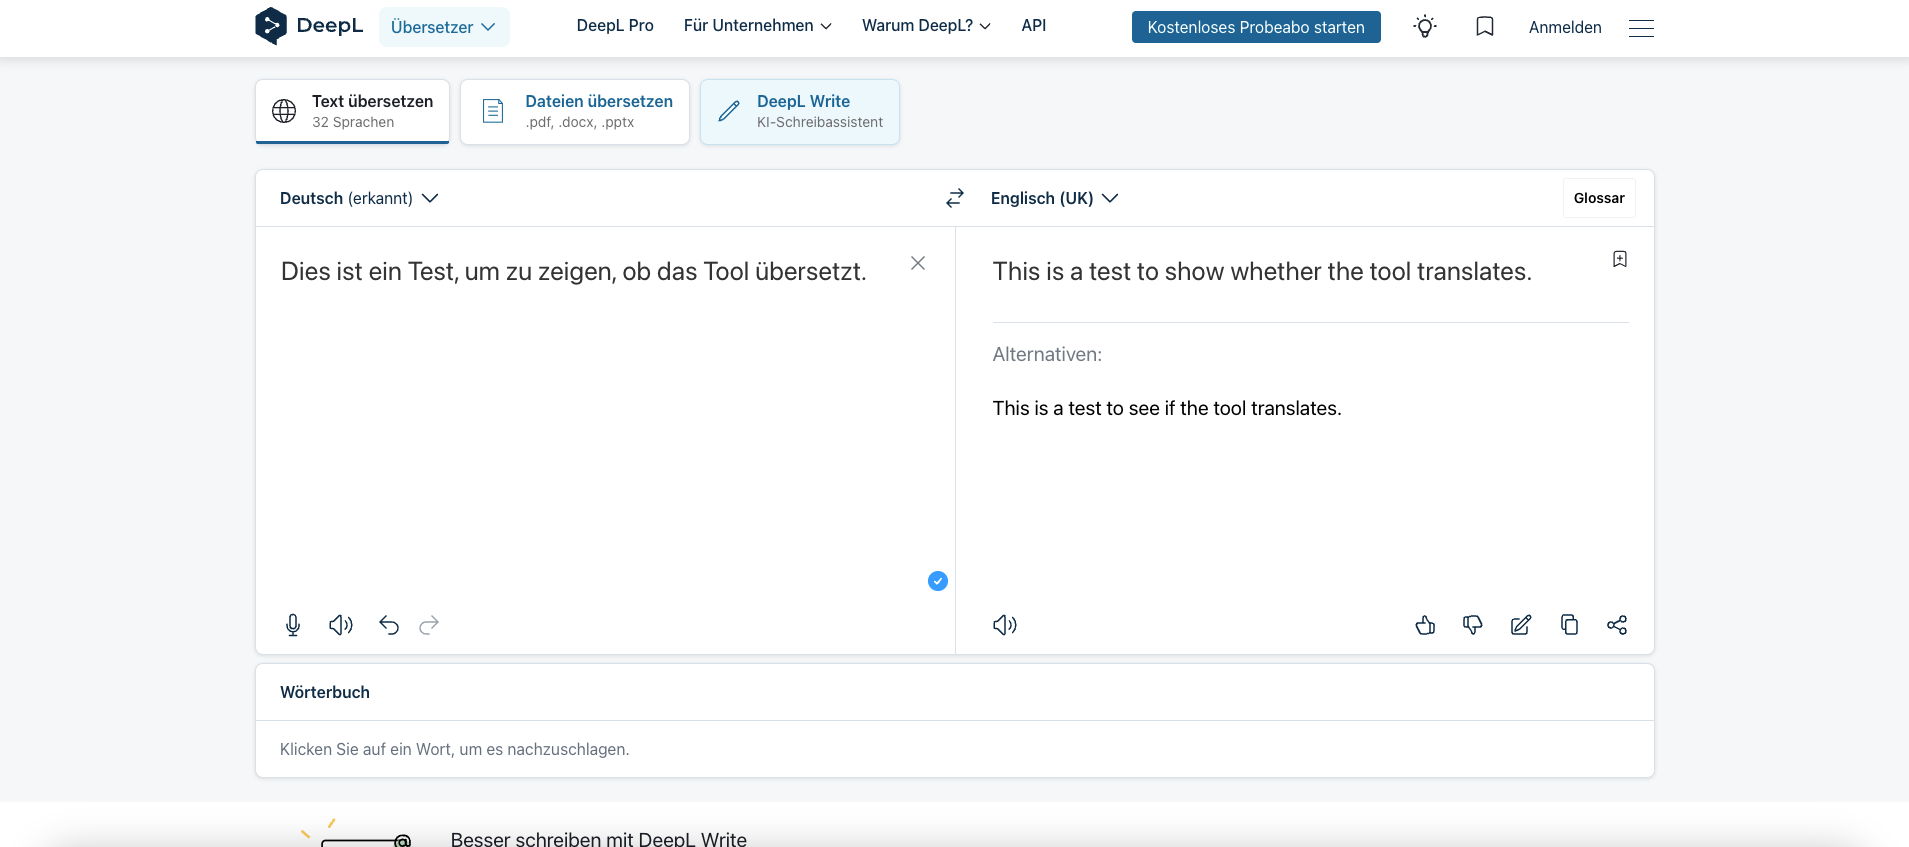
Task: Click the dictionary hint text
Action: 455,749
